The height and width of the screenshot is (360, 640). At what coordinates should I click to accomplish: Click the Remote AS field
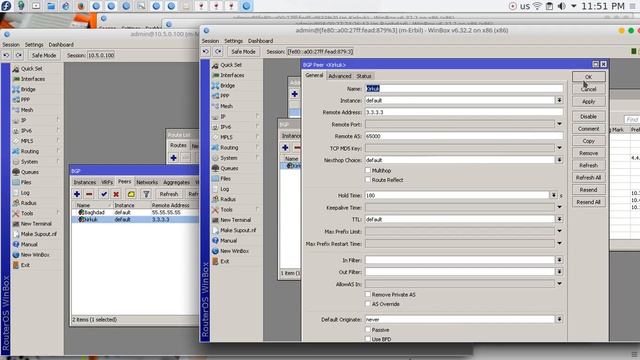[x=464, y=136]
